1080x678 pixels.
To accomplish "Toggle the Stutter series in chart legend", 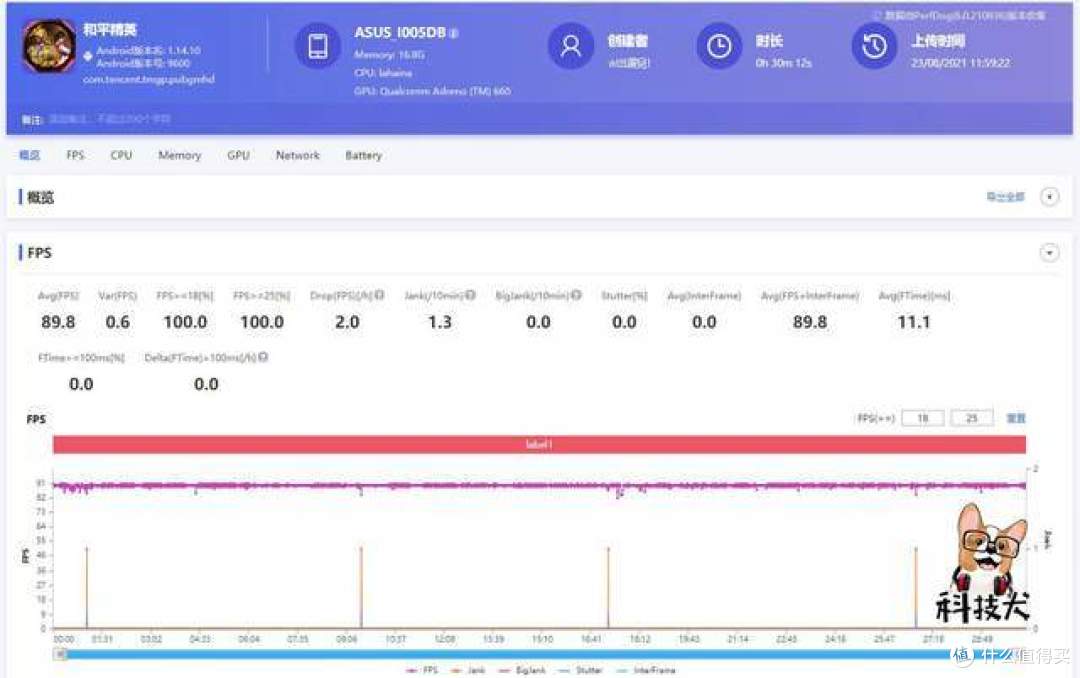I will [x=580, y=670].
